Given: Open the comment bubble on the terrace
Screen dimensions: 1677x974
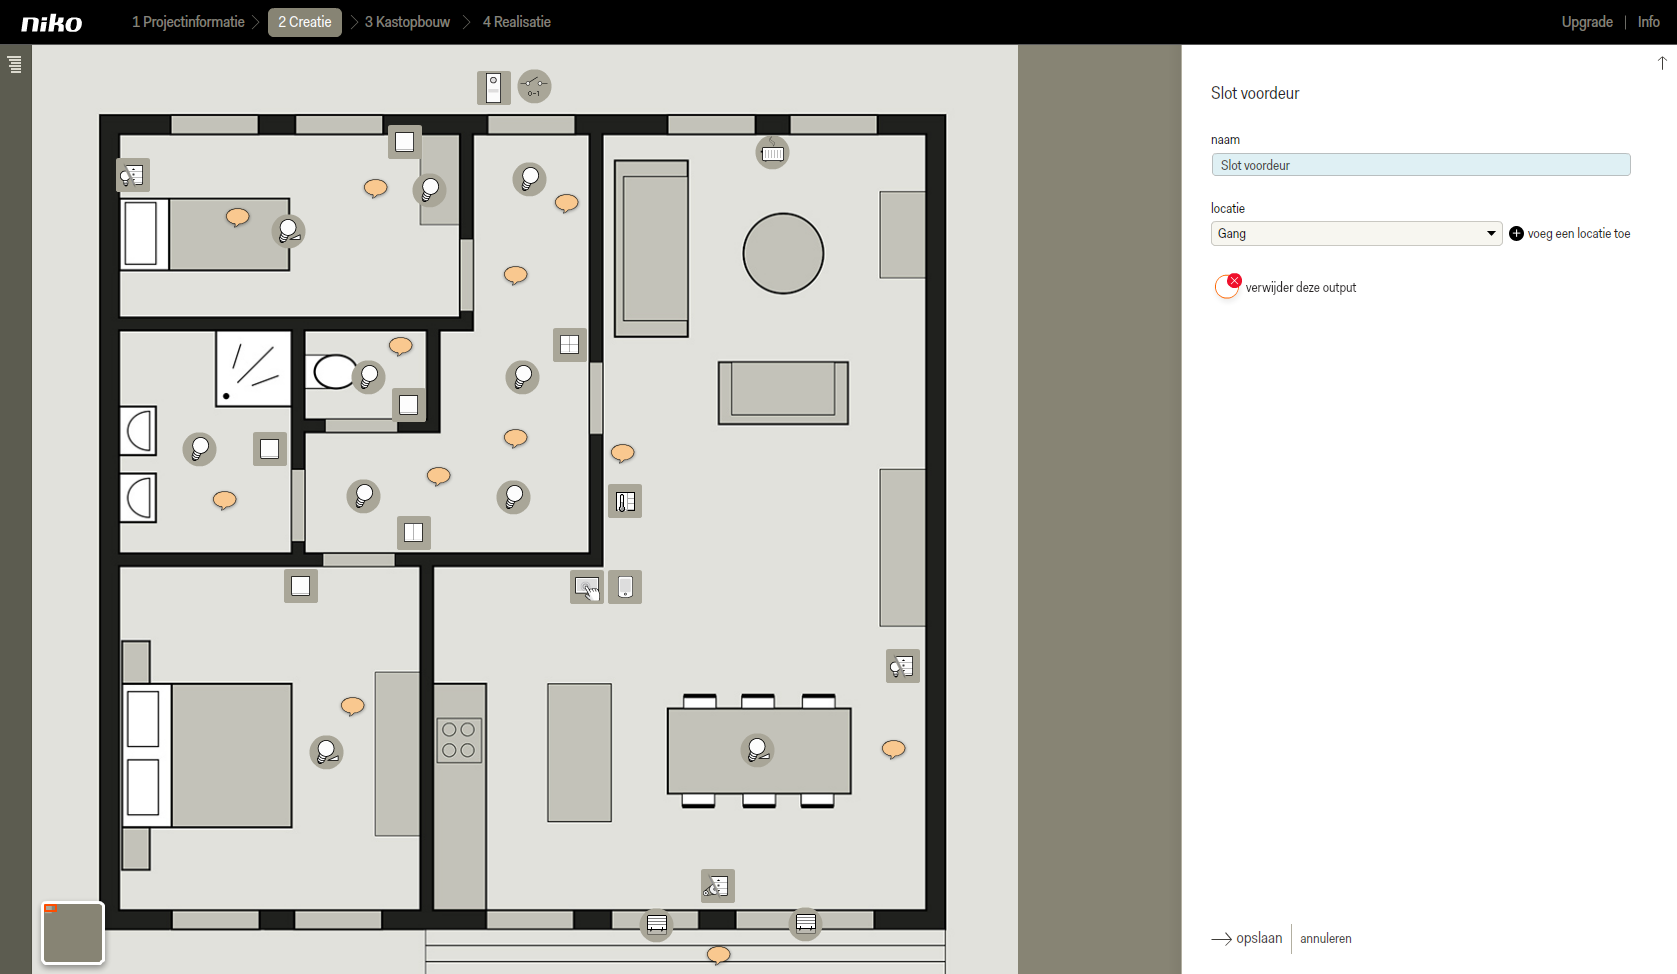Looking at the screenshot, I should tap(719, 955).
